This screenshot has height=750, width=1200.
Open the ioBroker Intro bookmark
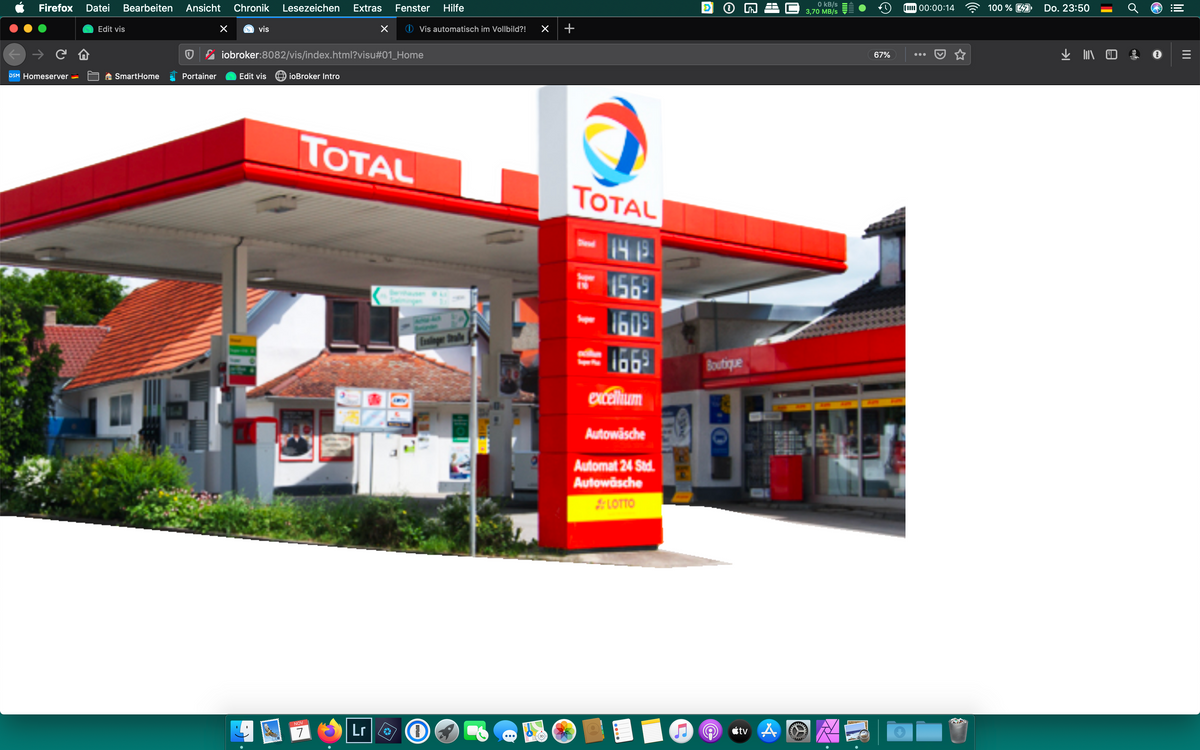pyautogui.click(x=313, y=76)
